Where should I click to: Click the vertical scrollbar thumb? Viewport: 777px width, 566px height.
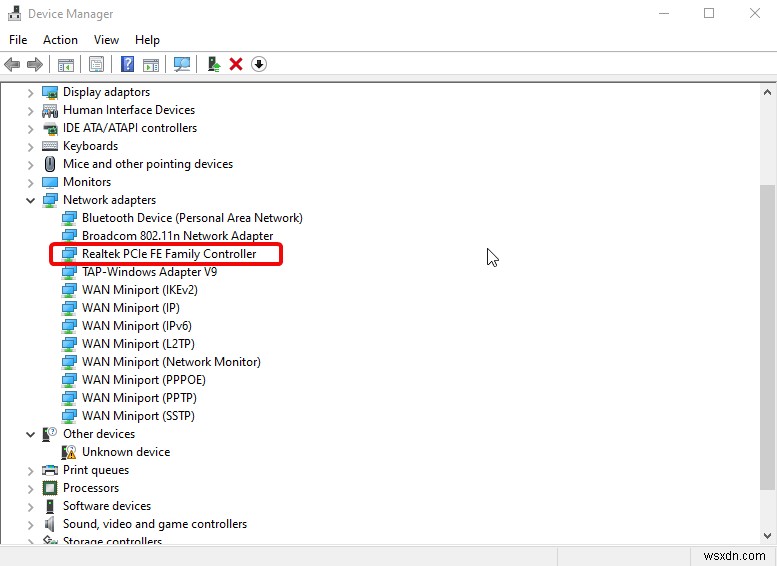coord(767,337)
